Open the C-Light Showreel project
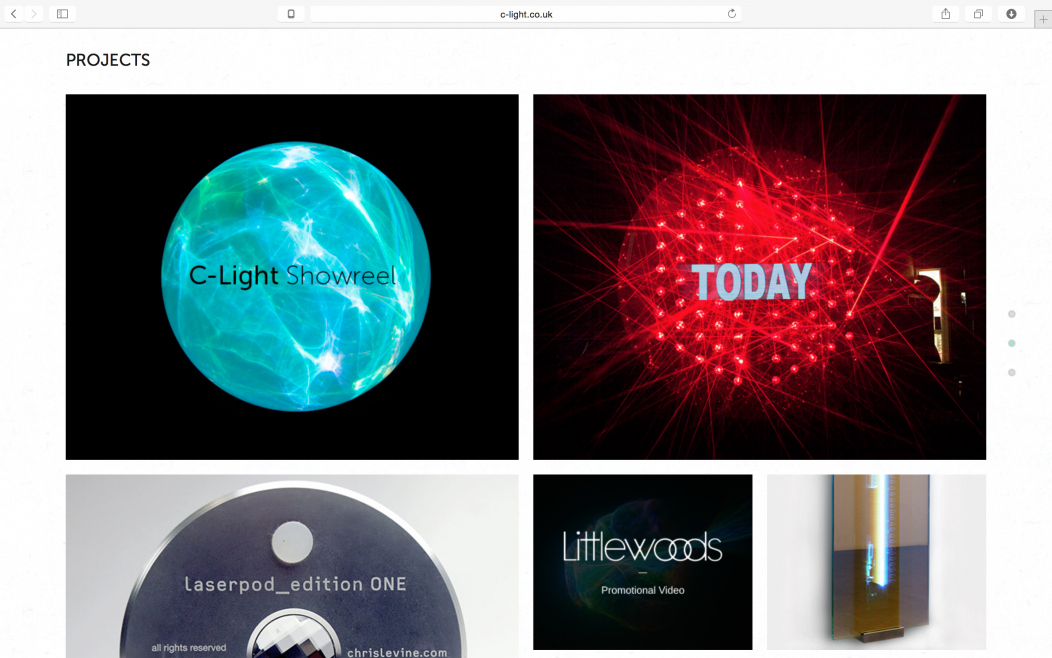Viewport: 1052px width, 658px height. (292, 276)
